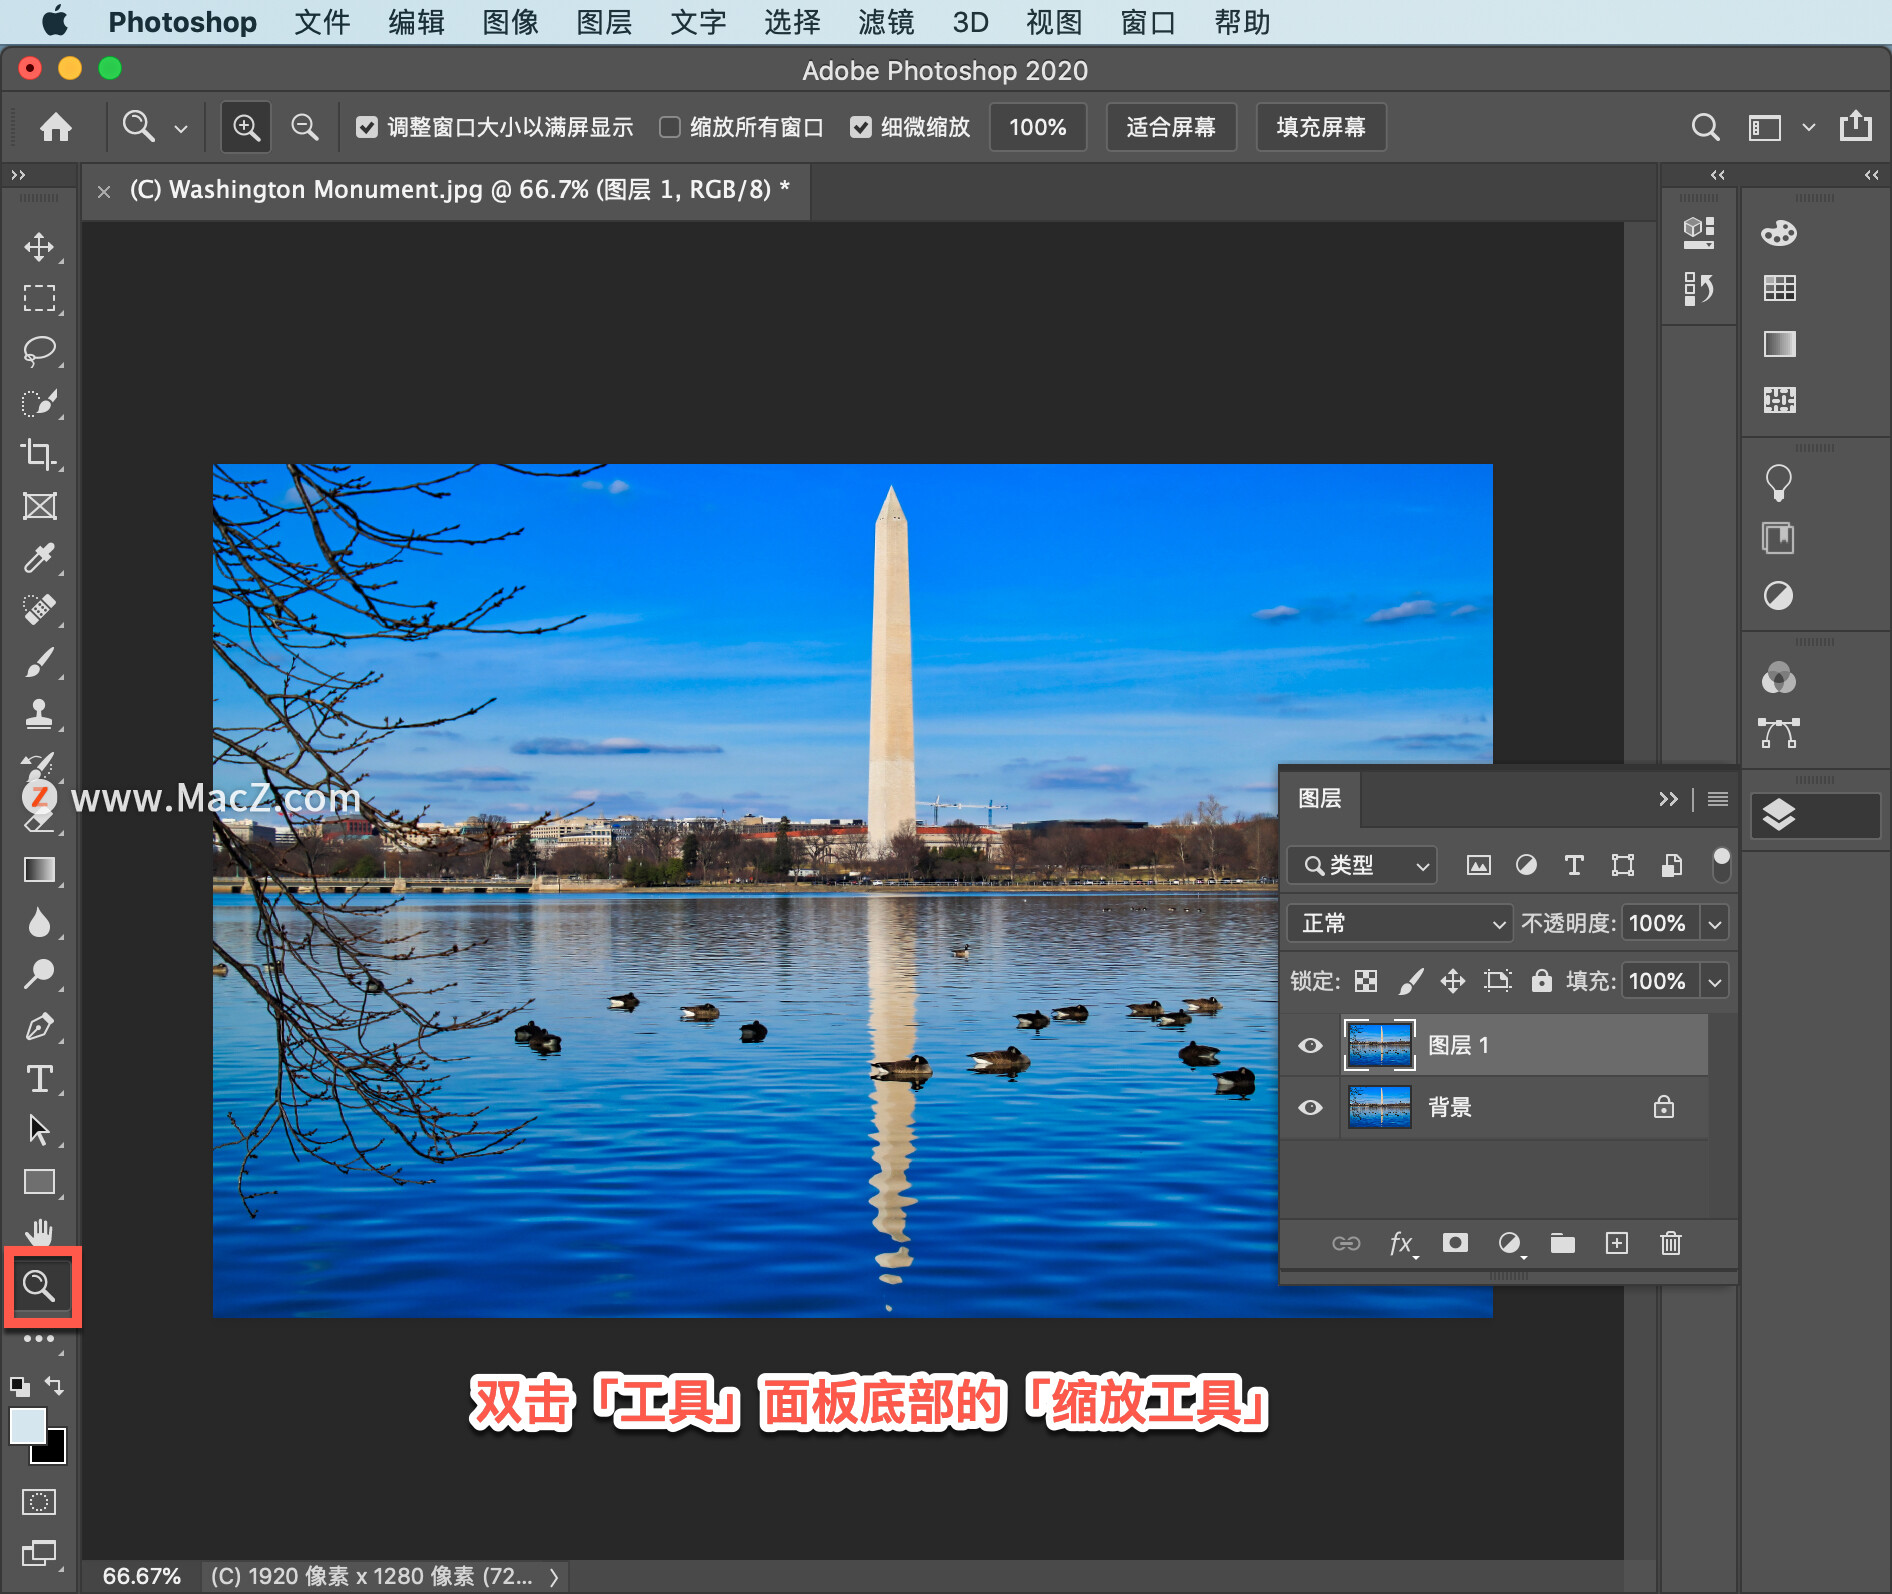Hide the 图层 1 layer eye
The image size is (1892, 1594).
pyautogui.click(x=1310, y=1046)
